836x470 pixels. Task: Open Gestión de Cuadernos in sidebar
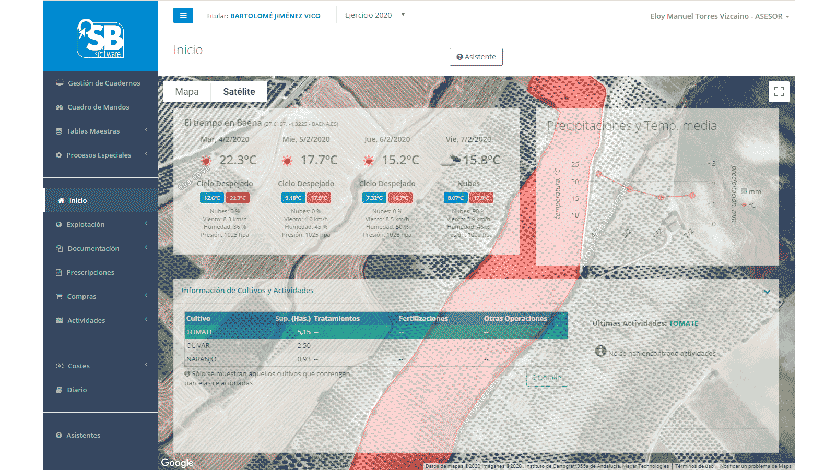(x=97, y=83)
